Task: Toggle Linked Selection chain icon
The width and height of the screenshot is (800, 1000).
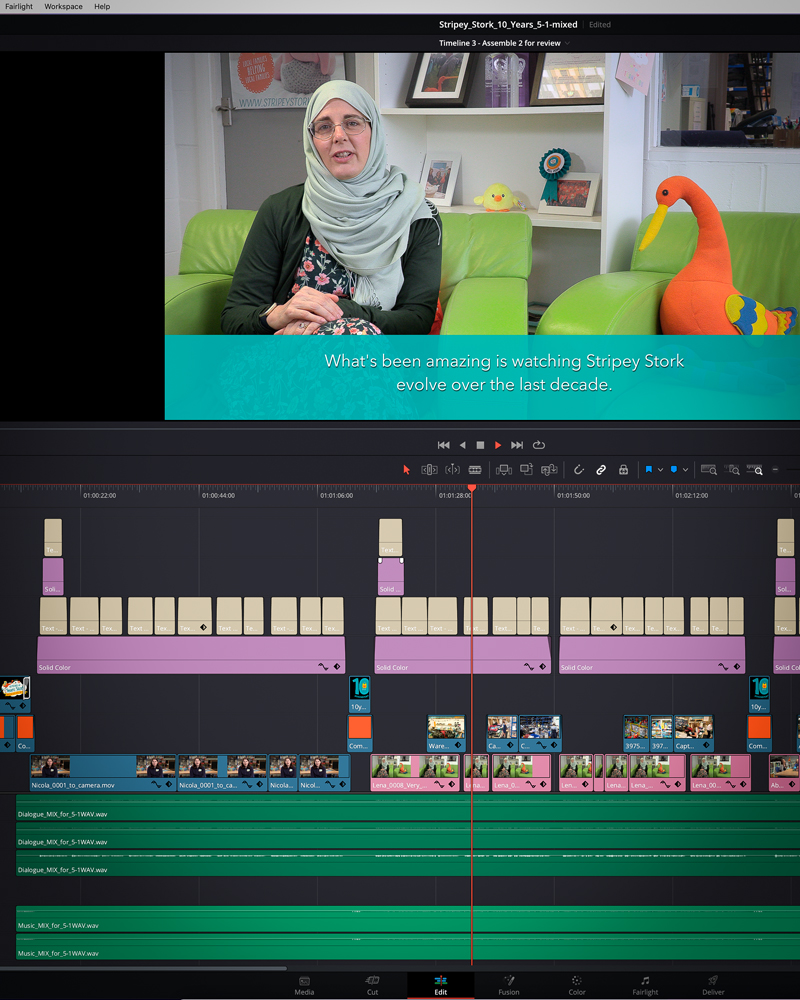Action: click(601, 470)
